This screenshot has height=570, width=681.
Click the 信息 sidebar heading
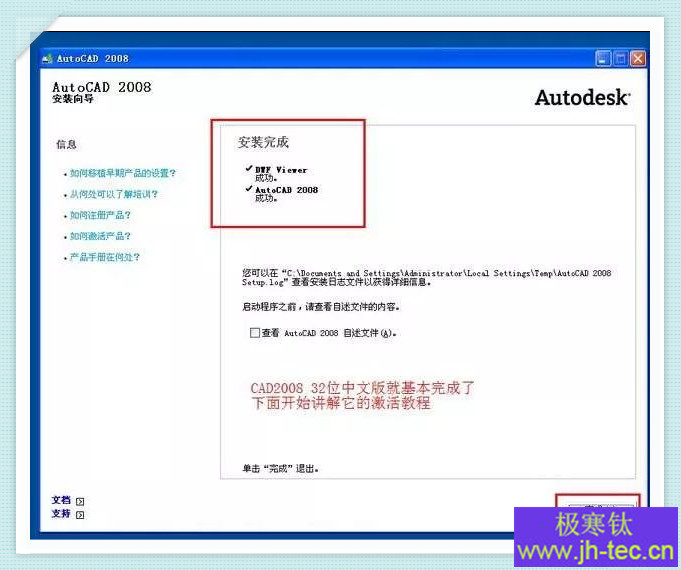pos(66,144)
